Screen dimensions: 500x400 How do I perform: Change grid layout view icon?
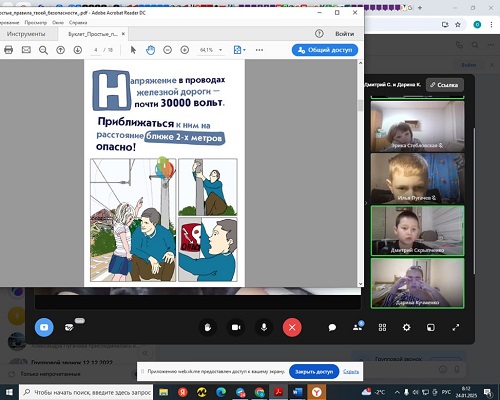[382, 328]
